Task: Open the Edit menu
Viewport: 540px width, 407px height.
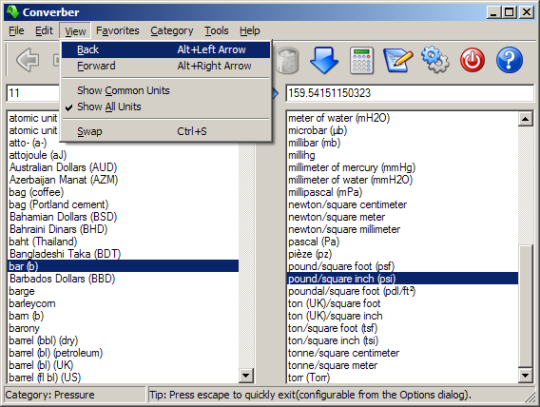Action: click(44, 31)
